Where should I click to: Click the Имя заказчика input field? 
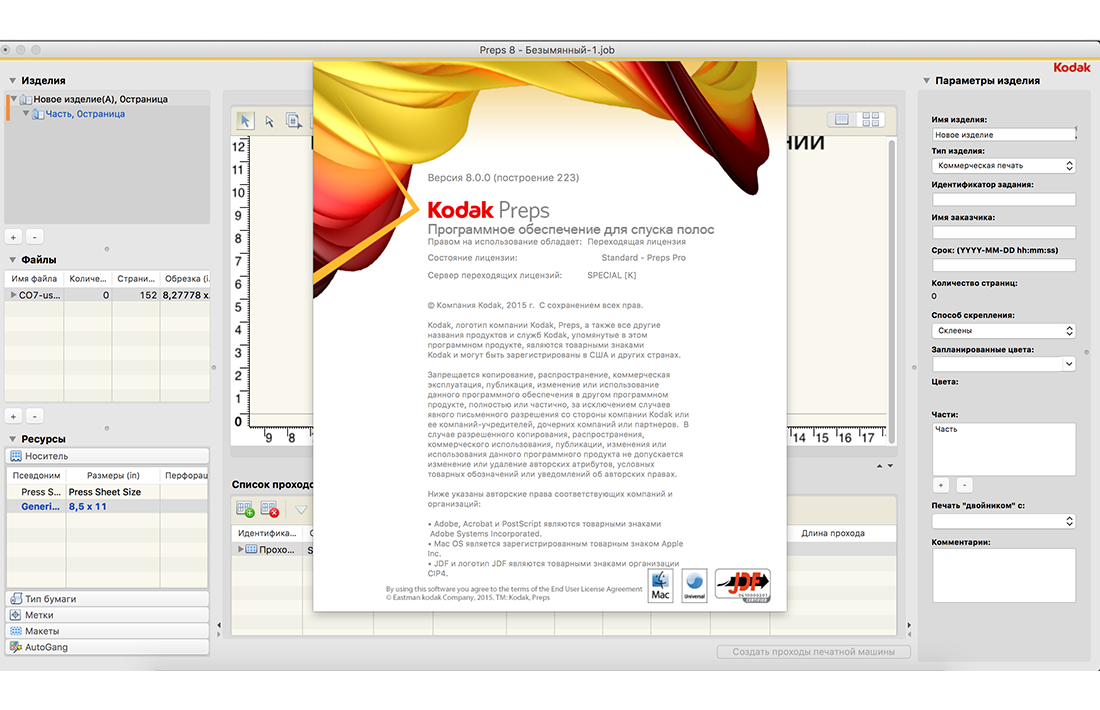(1003, 231)
